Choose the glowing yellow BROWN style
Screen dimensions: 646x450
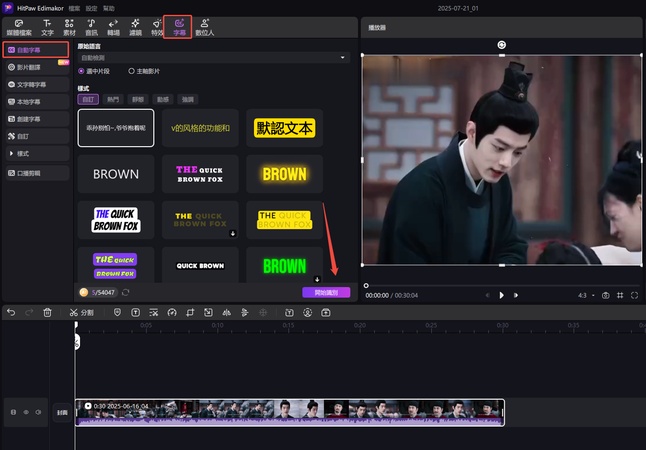[x=285, y=174]
